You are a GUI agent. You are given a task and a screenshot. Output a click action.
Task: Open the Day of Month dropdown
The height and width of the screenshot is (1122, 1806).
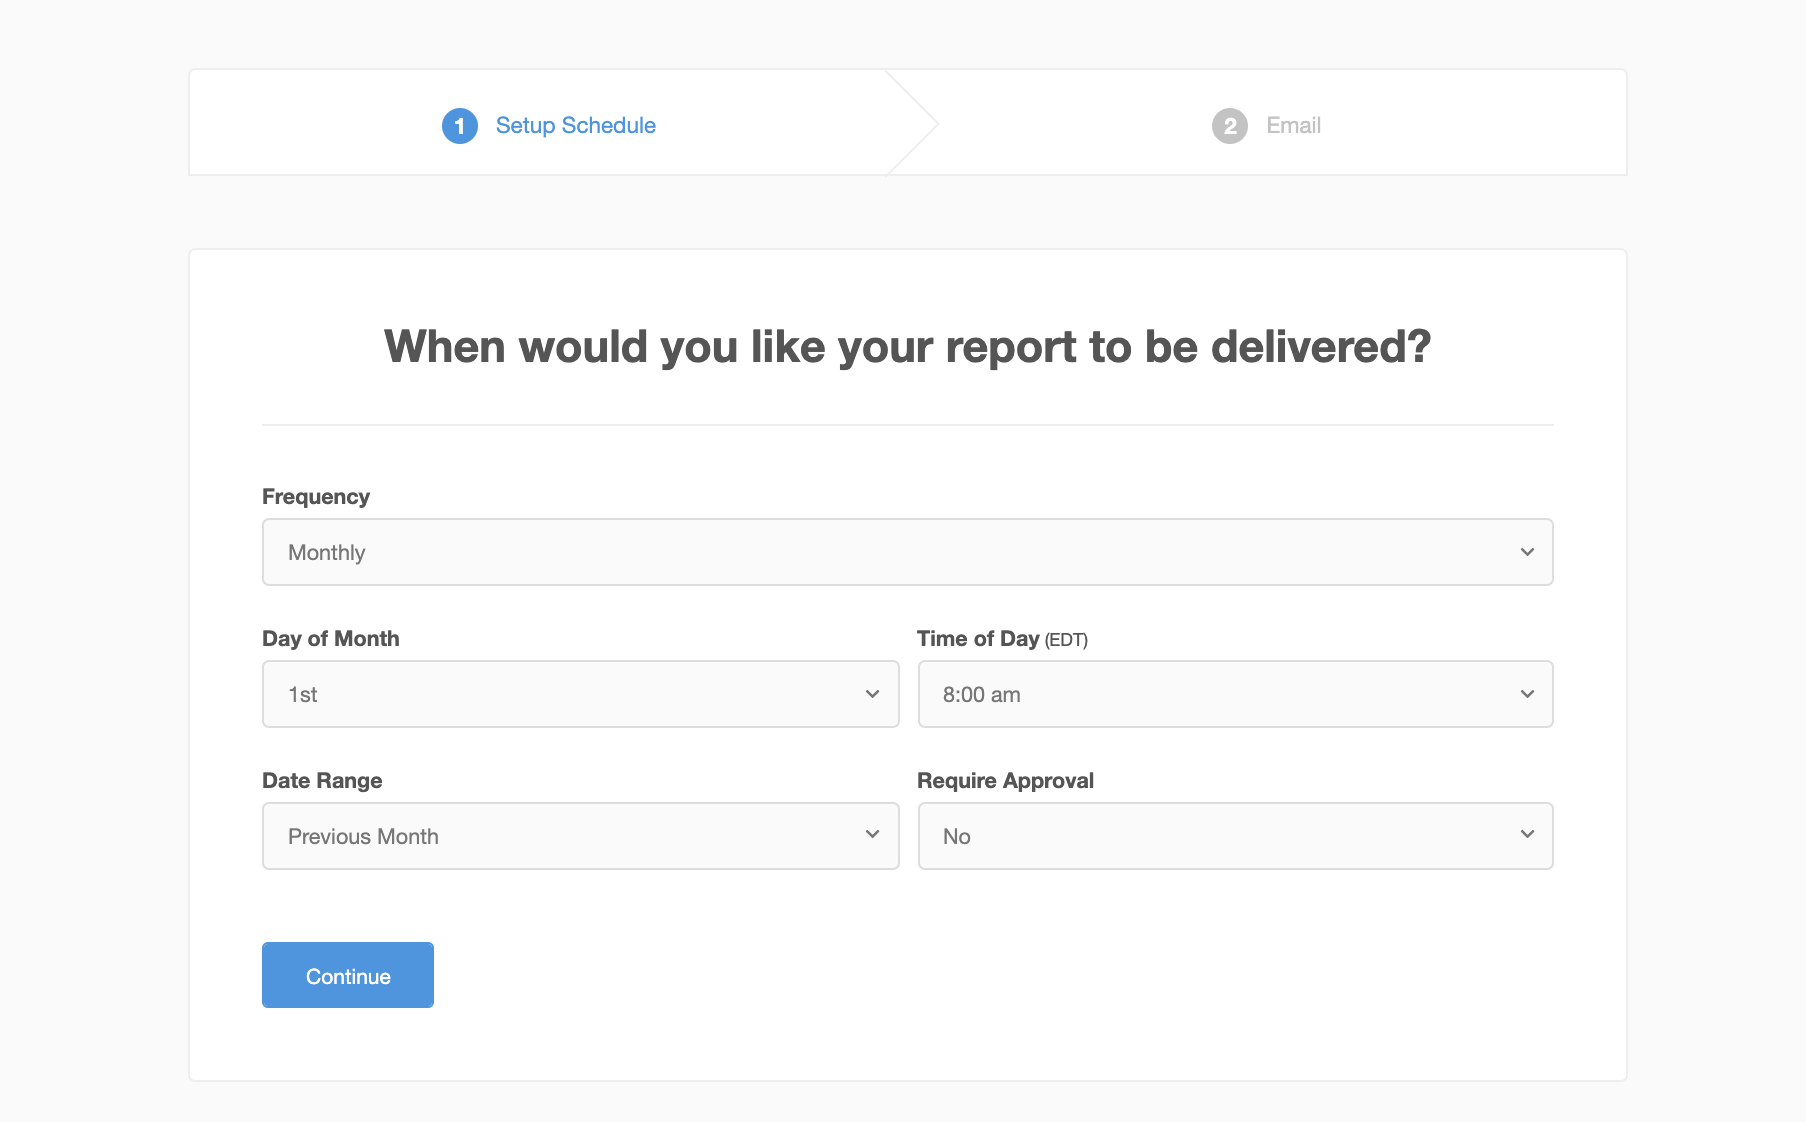pyautogui.click(x=580, y=694)
